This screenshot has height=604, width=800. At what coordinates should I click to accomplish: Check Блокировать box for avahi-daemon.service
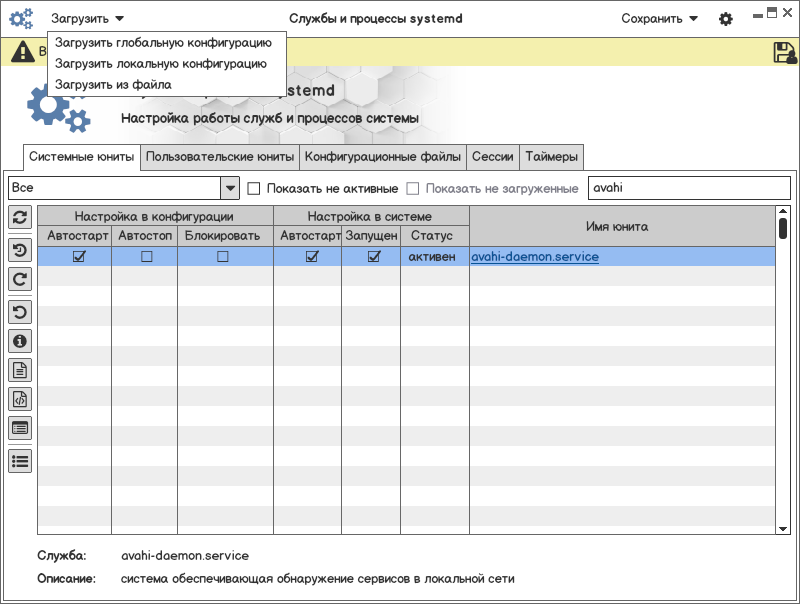[x=222, y=257]
